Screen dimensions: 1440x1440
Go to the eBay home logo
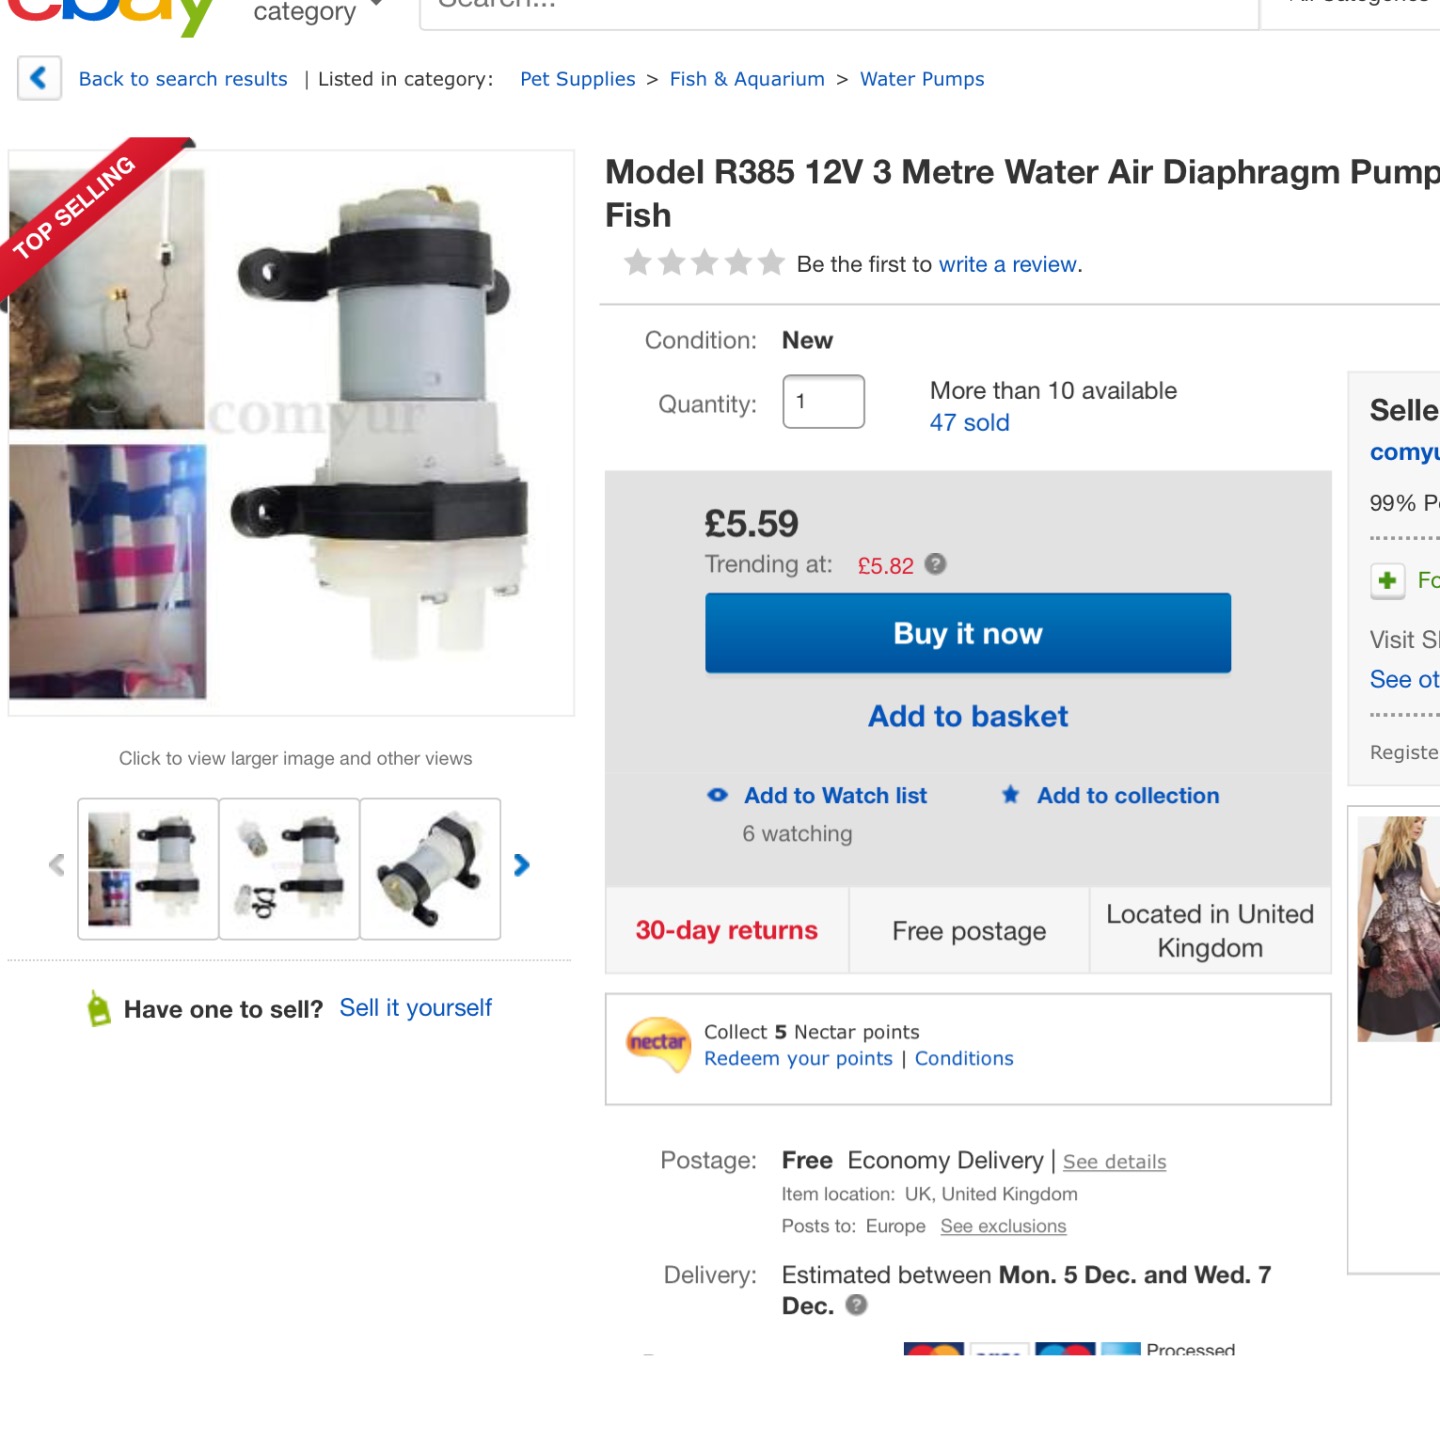pyautogui.click(x=110, y=12)
